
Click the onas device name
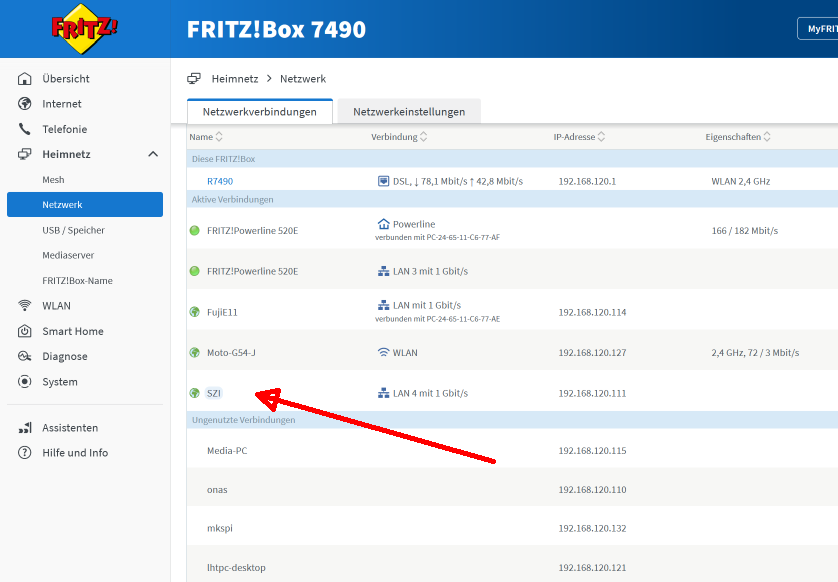[217, 490]
